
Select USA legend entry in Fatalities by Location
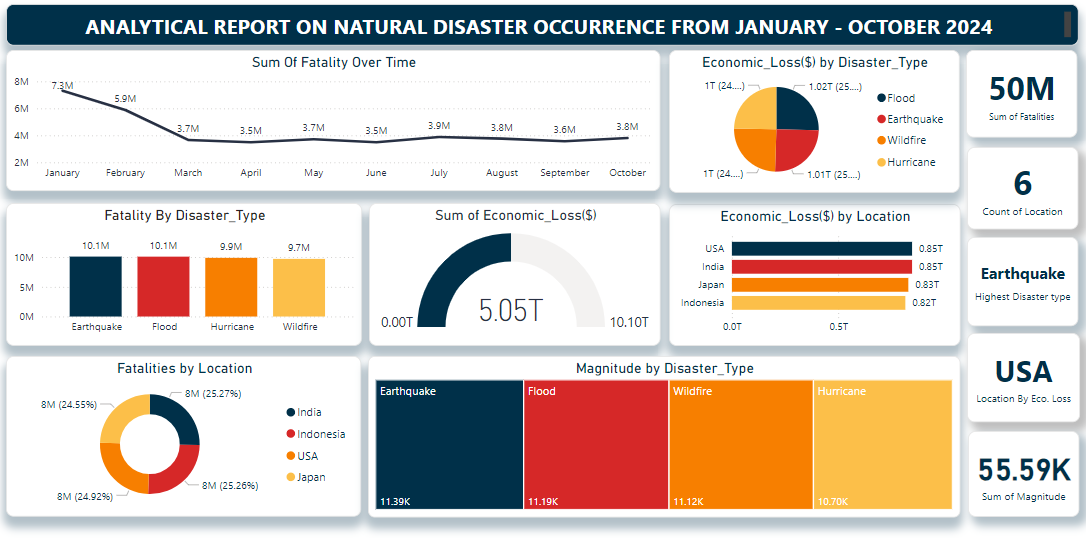tap(303, 456)
